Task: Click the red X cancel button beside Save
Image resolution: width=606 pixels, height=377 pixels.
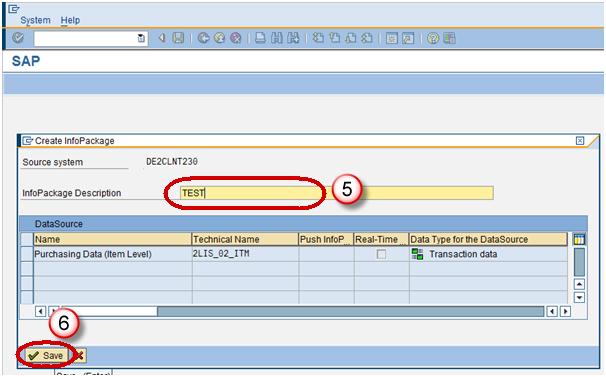Action: click(x=79, y=355)
